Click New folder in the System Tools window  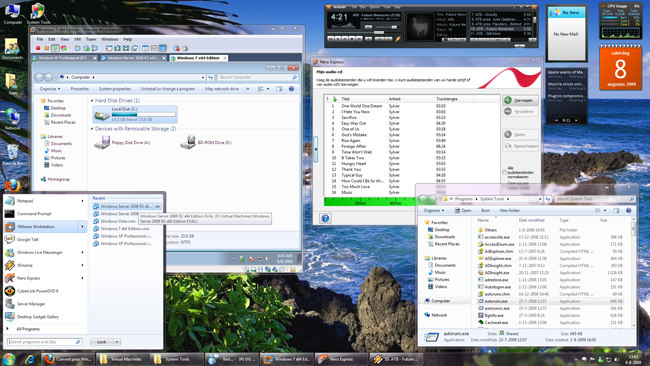509,211
